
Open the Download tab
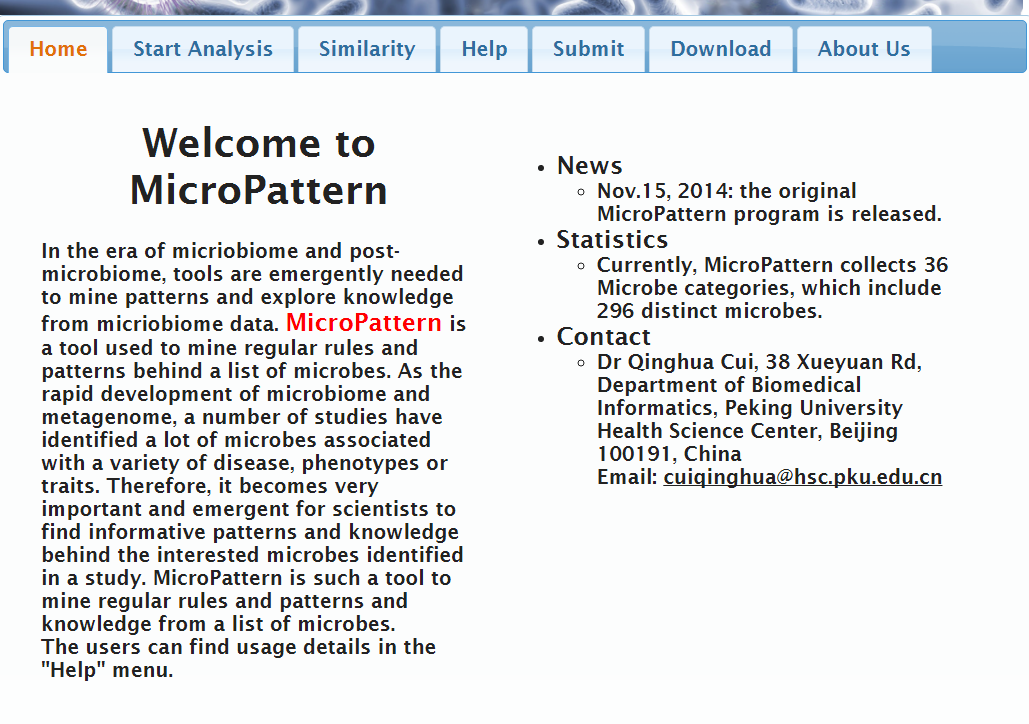[721, 49]
